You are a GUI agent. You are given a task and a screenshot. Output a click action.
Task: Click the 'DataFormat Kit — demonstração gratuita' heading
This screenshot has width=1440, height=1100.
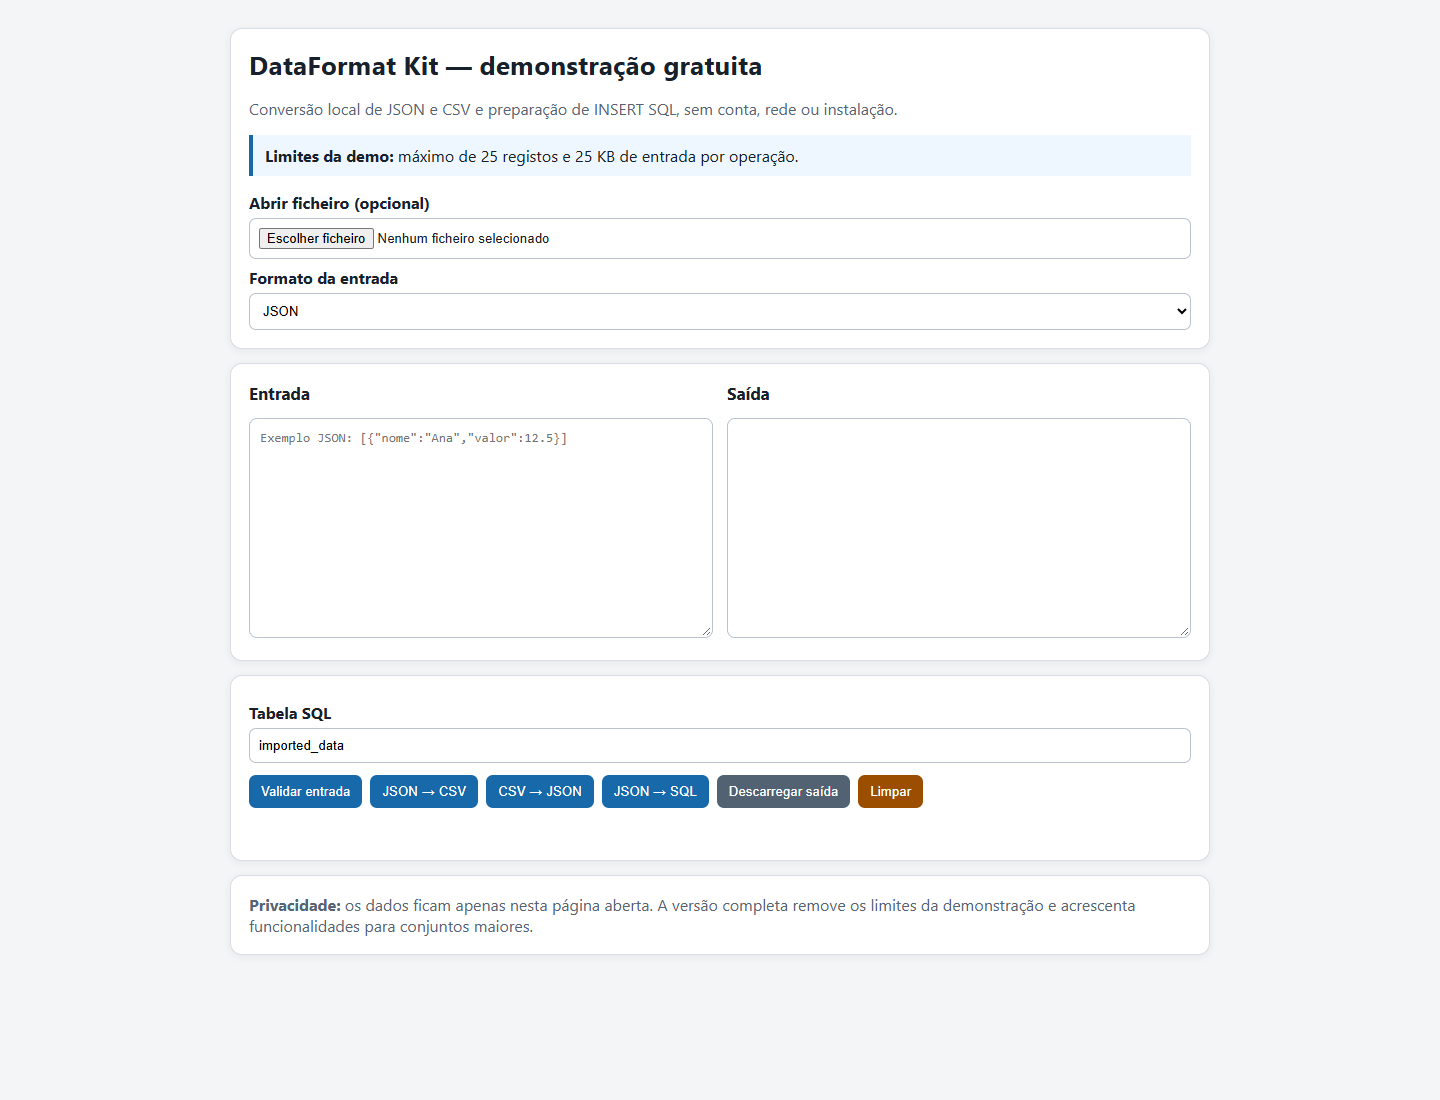(505, 66)
